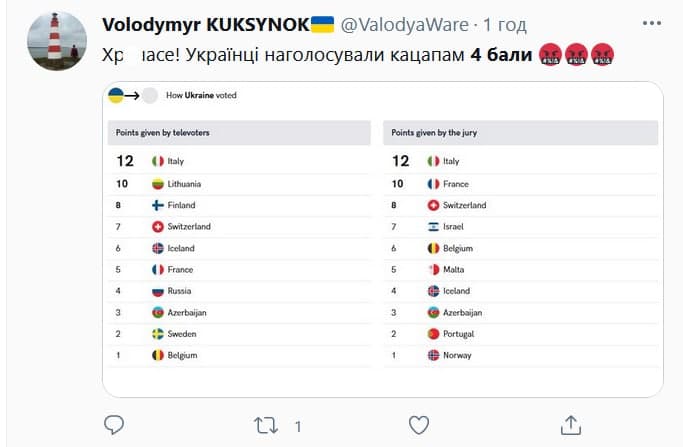Click Finland flag in televoters list
This screenshot has height=447, width=683.
coord(158,205)
